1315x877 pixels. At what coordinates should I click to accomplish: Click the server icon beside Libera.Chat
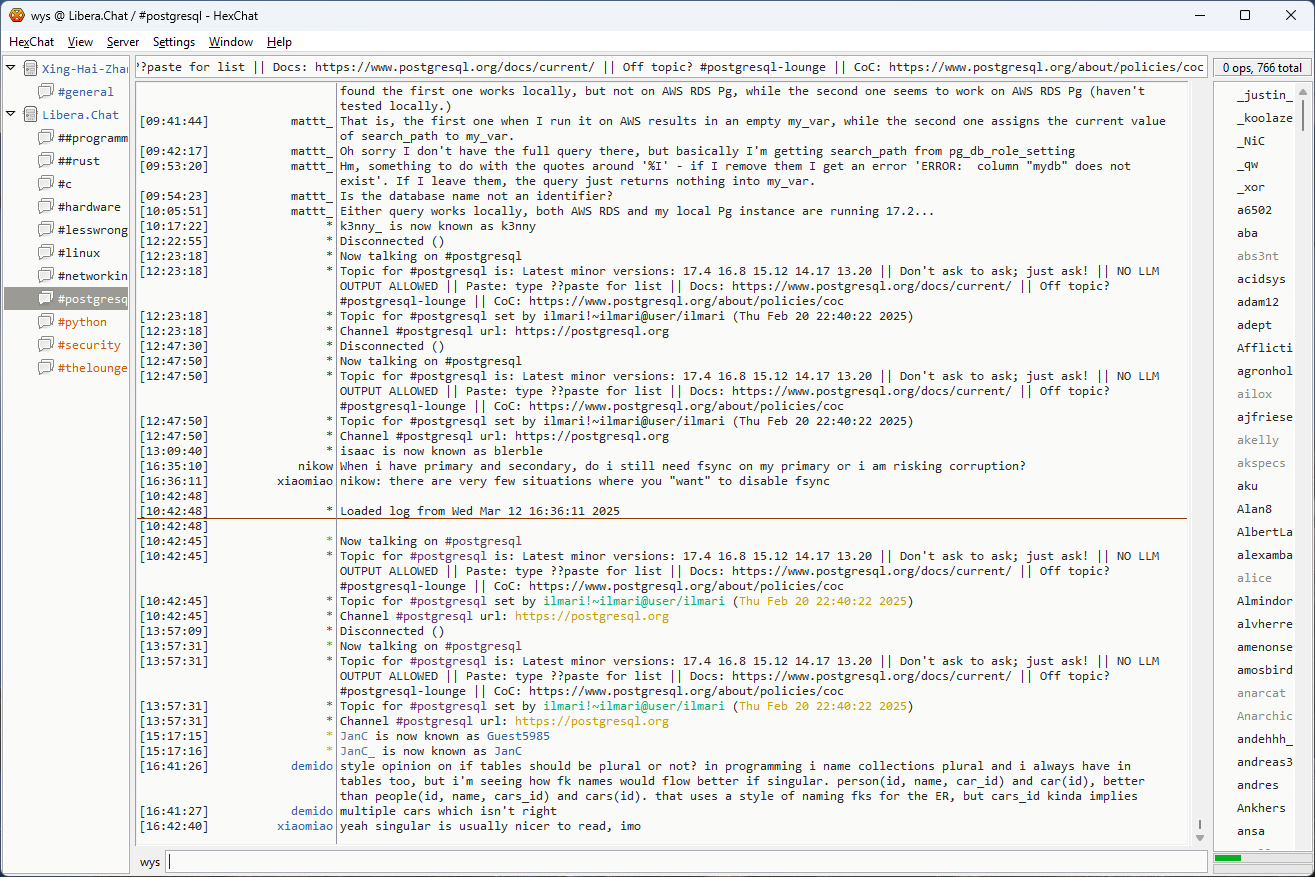pos(31,115)
